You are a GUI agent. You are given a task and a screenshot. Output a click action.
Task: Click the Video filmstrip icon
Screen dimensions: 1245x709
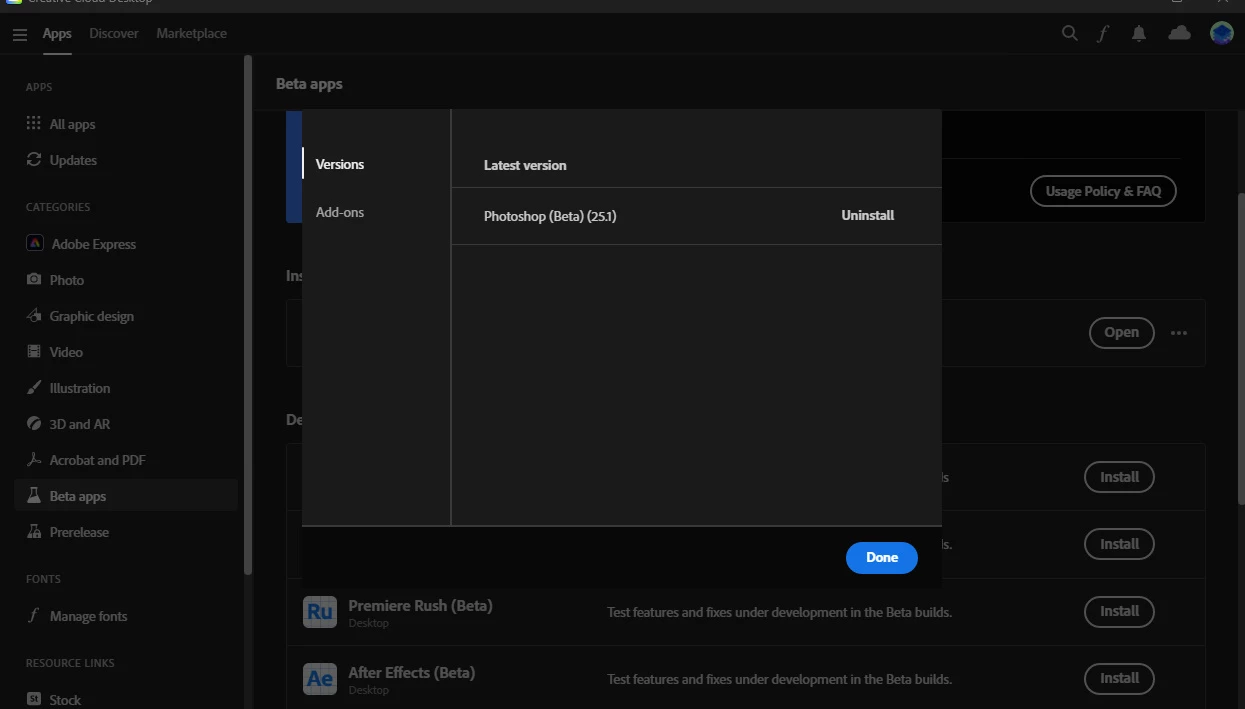pos(34,352)
